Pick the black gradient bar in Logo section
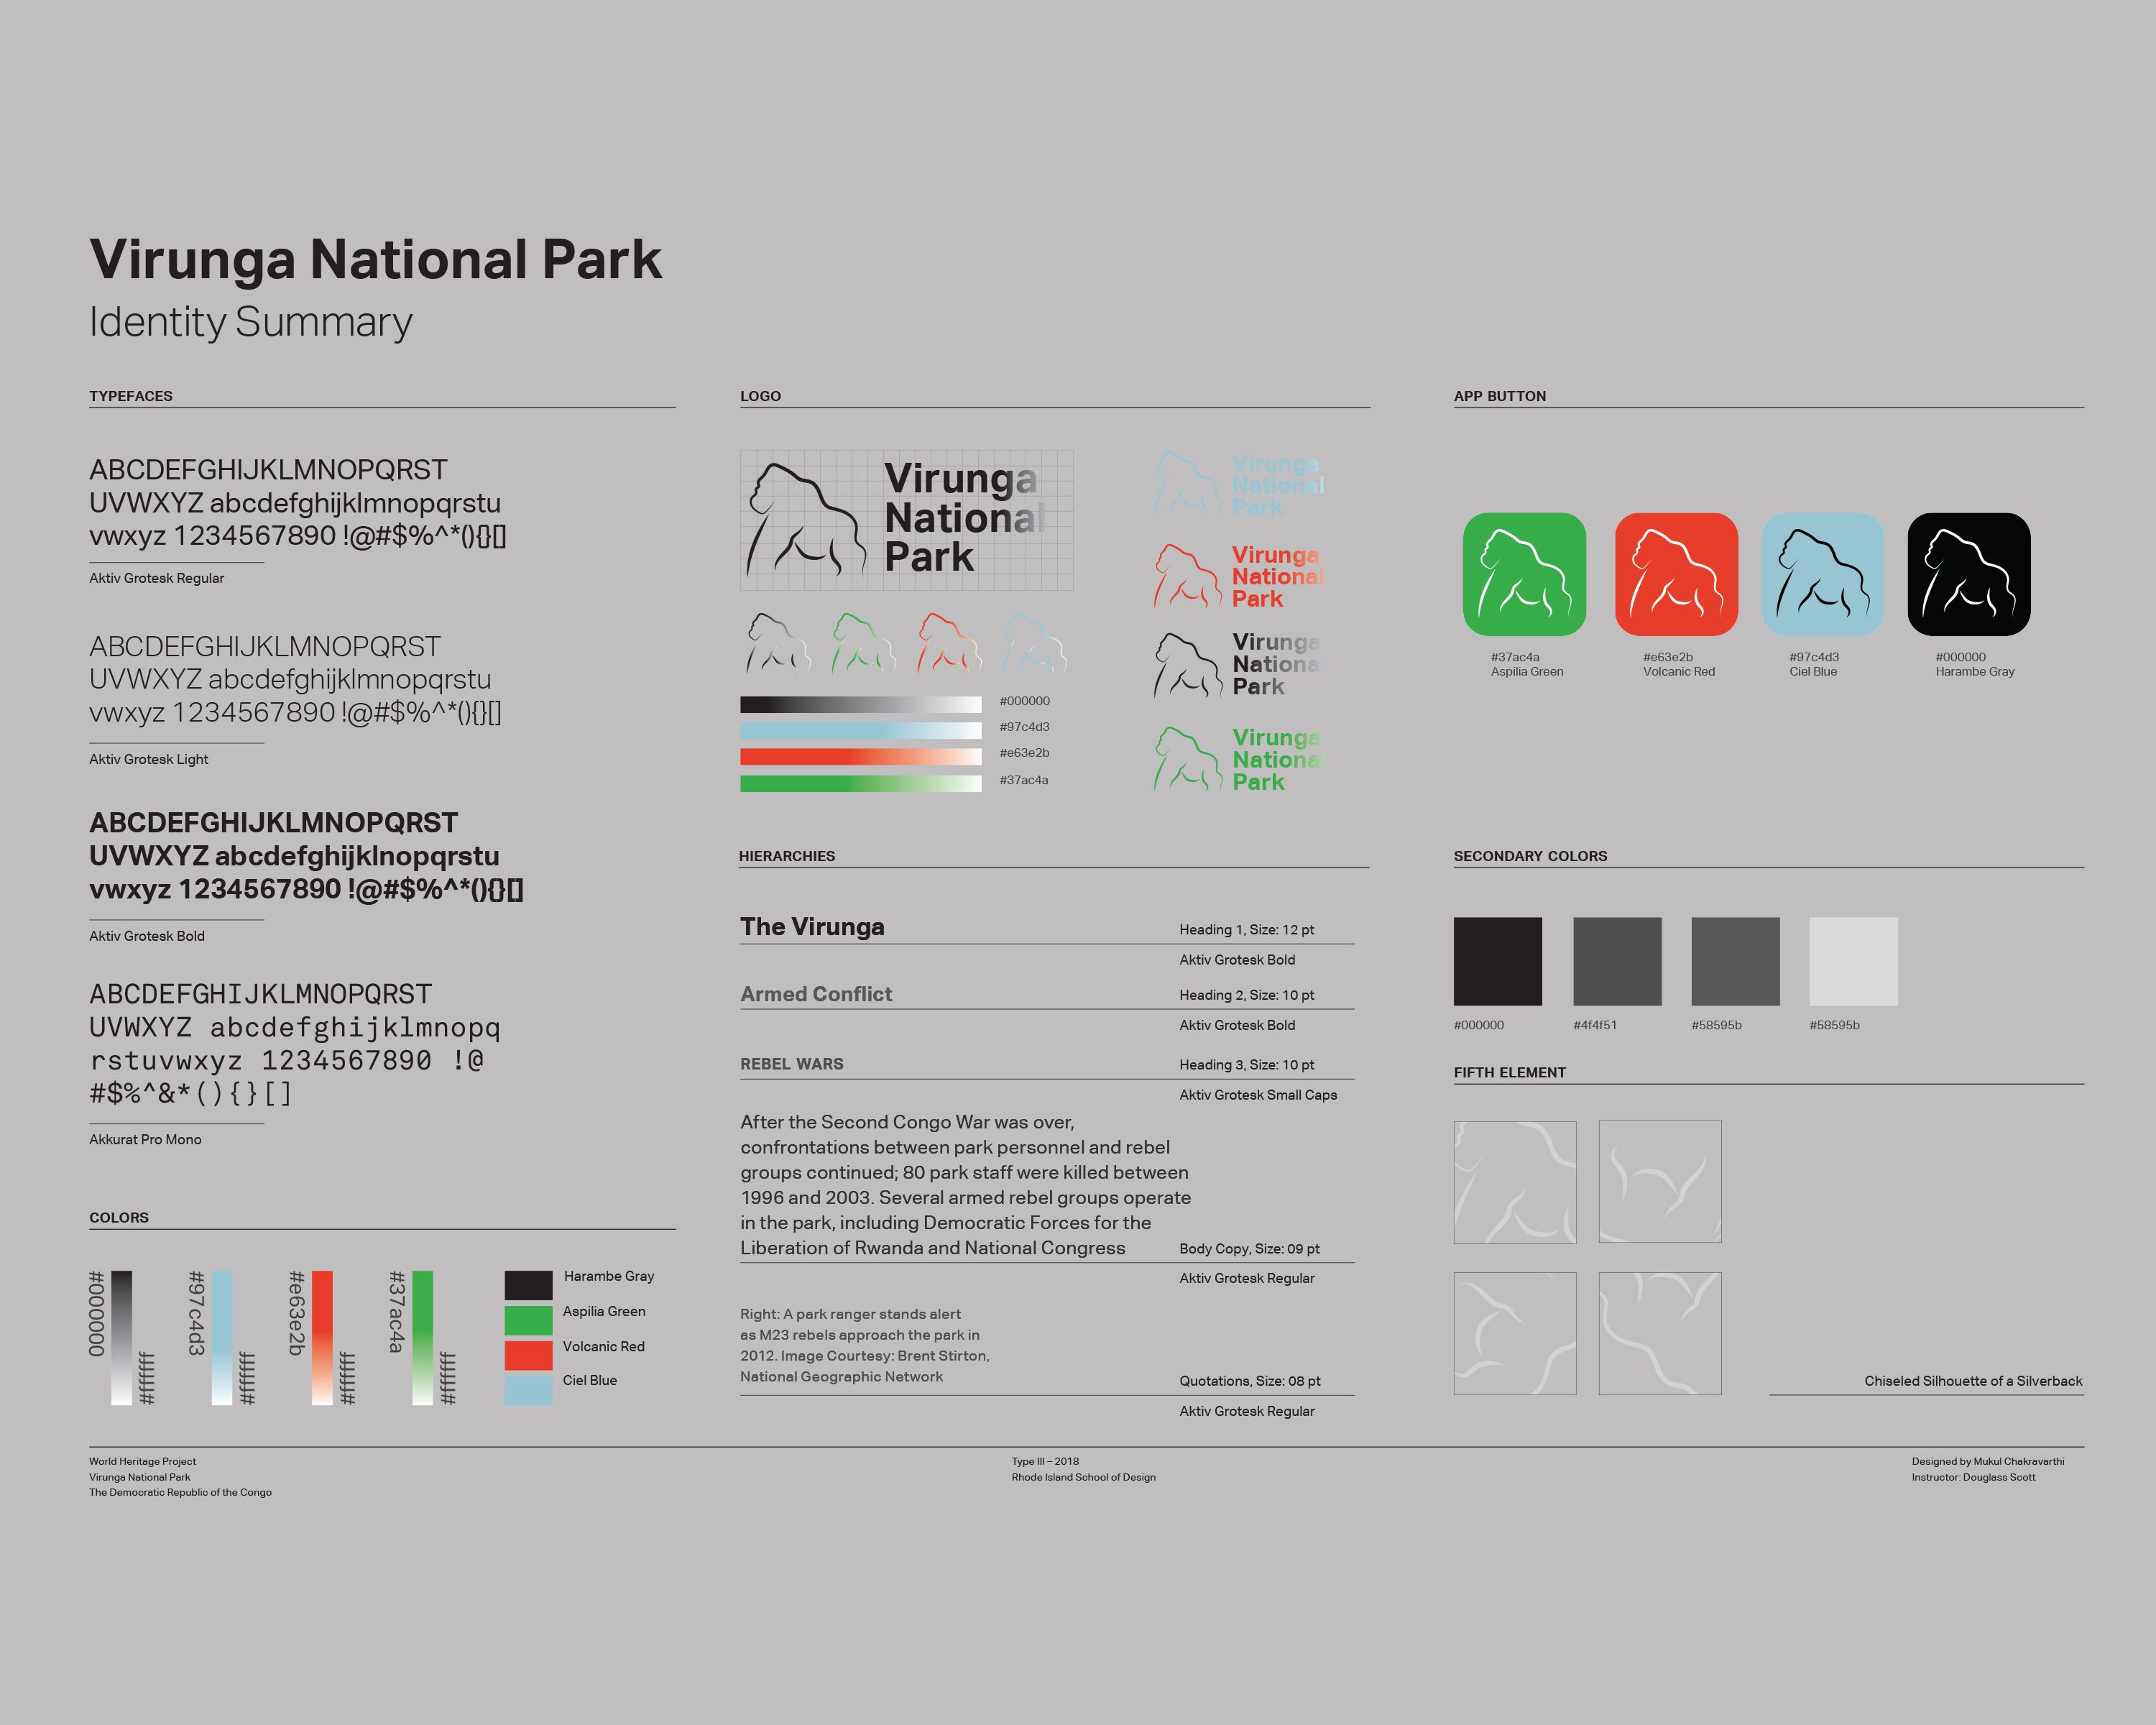Screen dimensions: 2156x1725 point(861,704)
